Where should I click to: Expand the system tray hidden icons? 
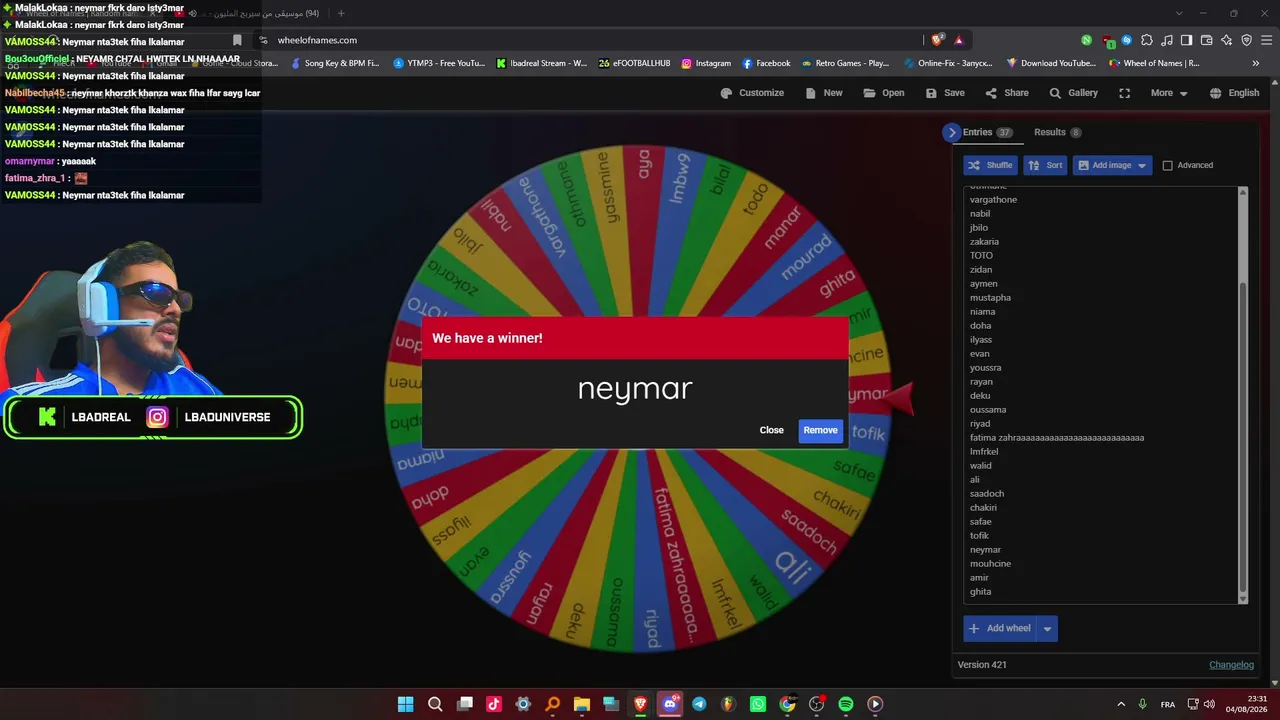[x=1121, y=704]
